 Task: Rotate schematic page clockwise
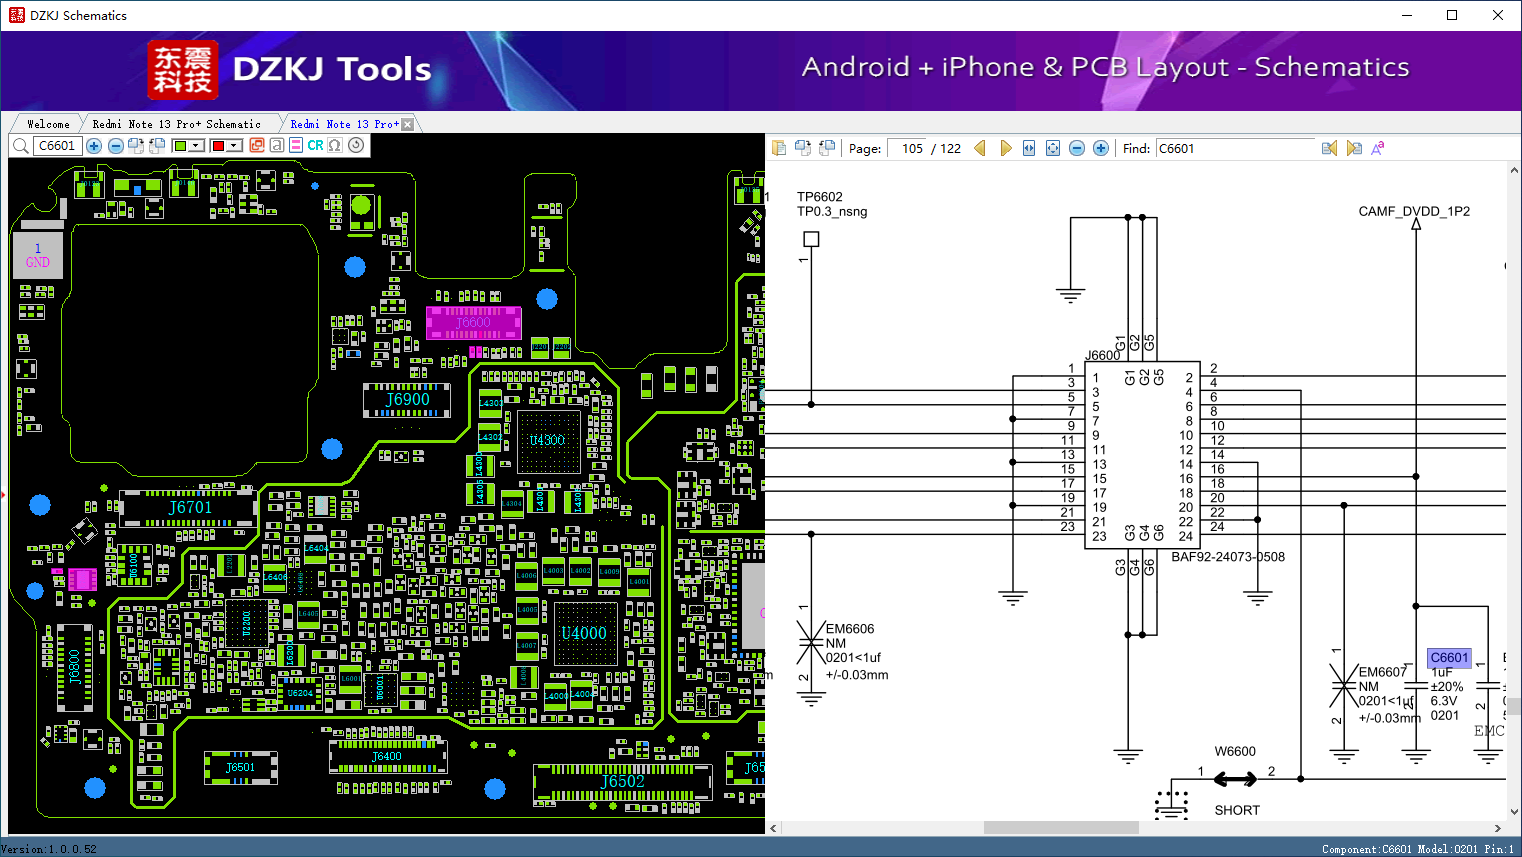tap(803, 148)
